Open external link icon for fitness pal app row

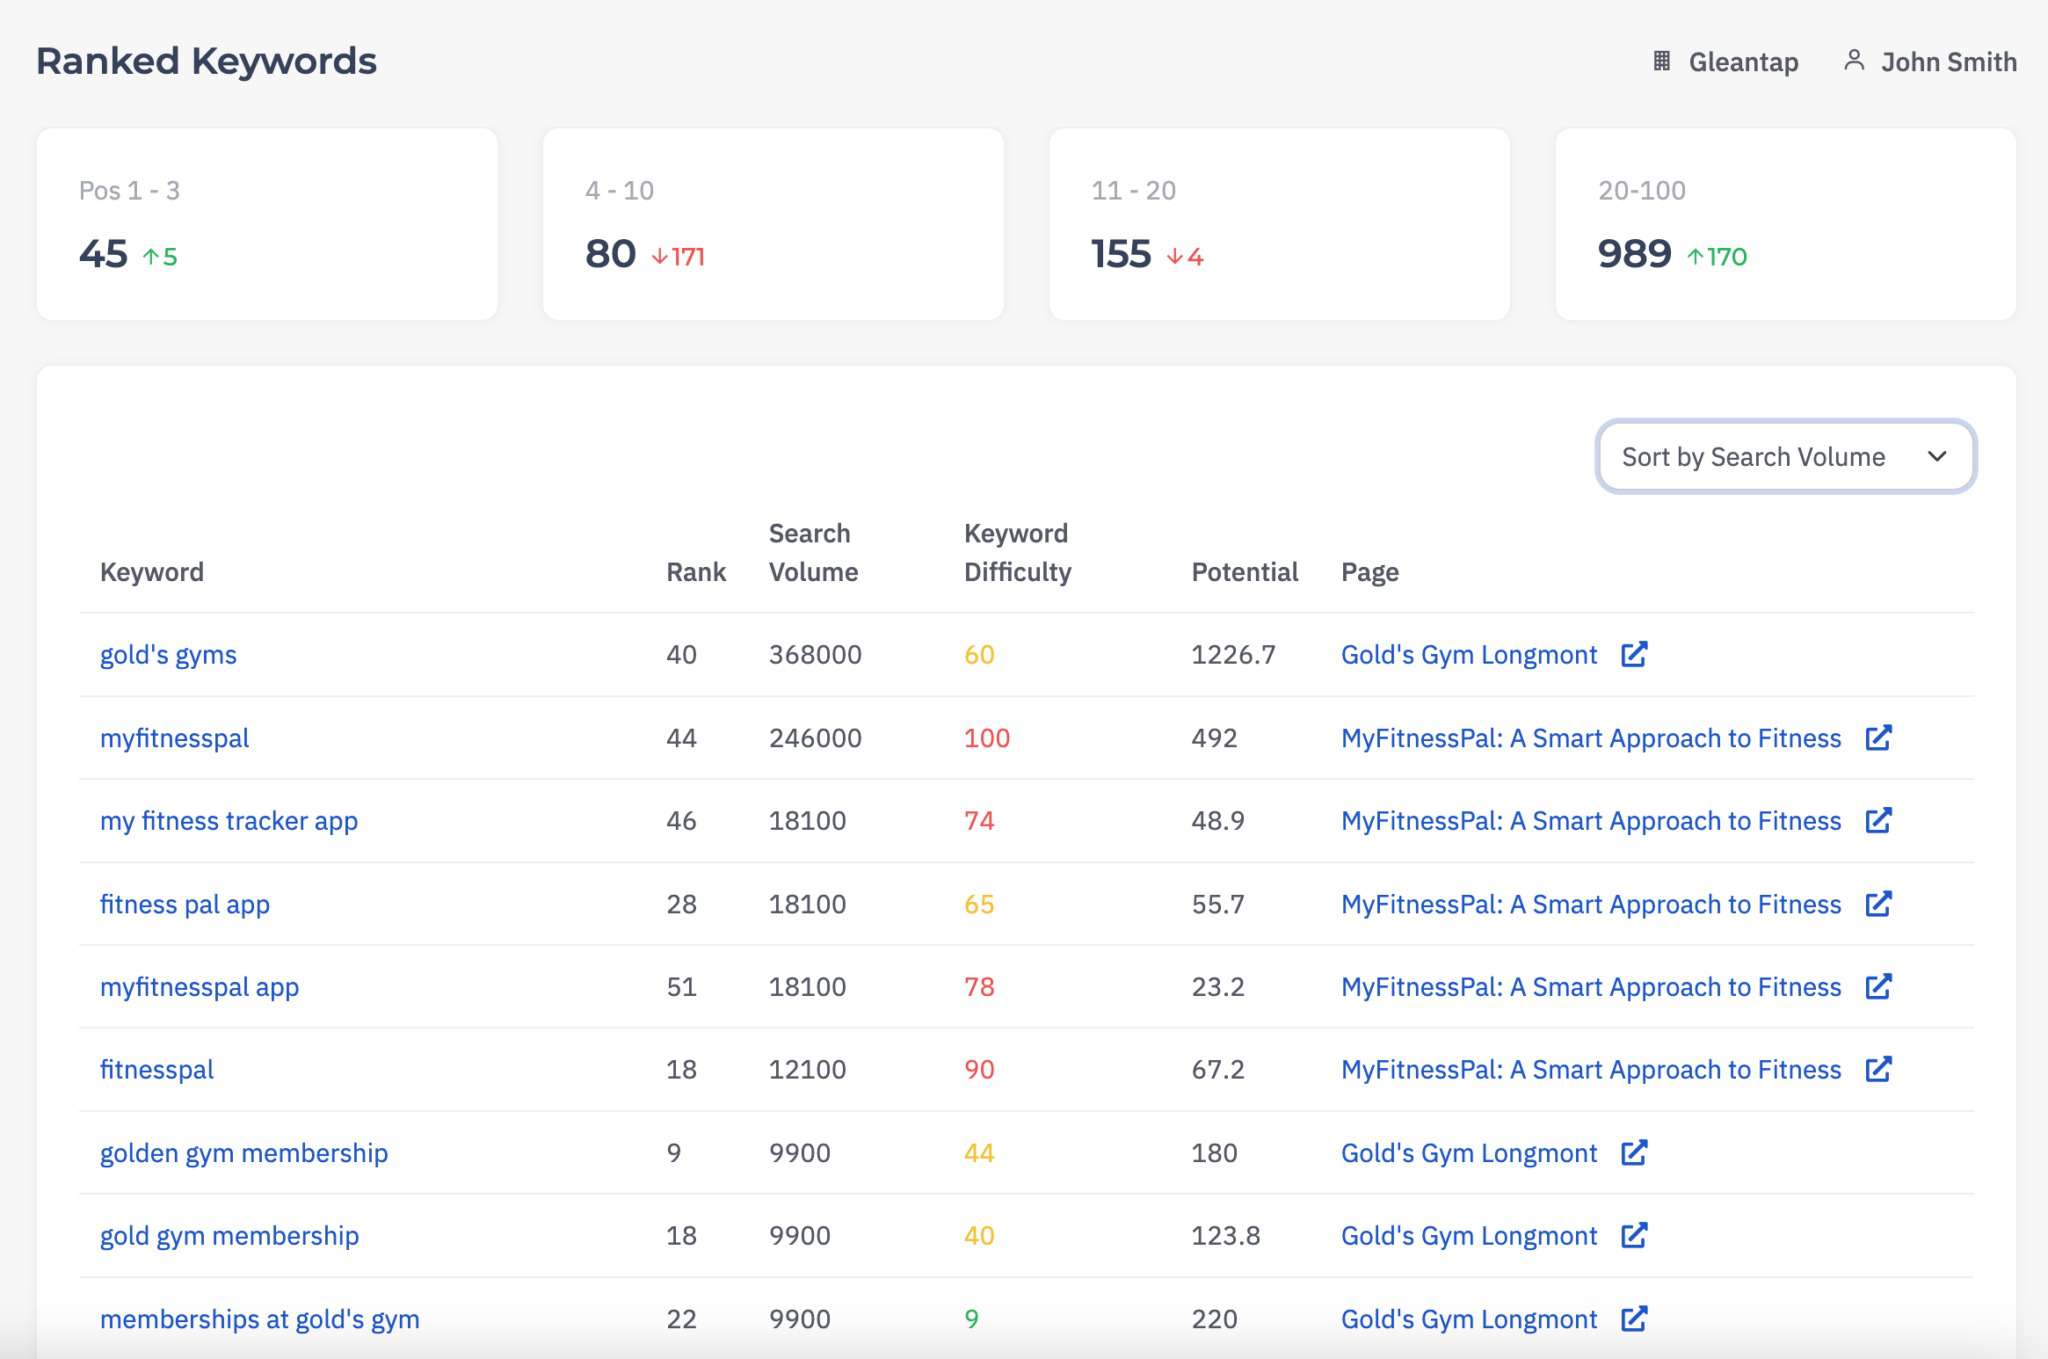(1878, 904)
